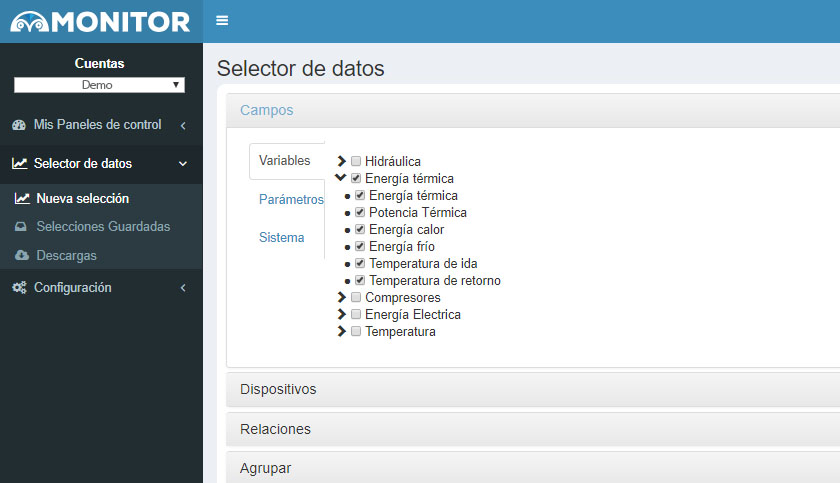Click the dashboard gauge icon beside Mis Paneles de control

point(19,125)
